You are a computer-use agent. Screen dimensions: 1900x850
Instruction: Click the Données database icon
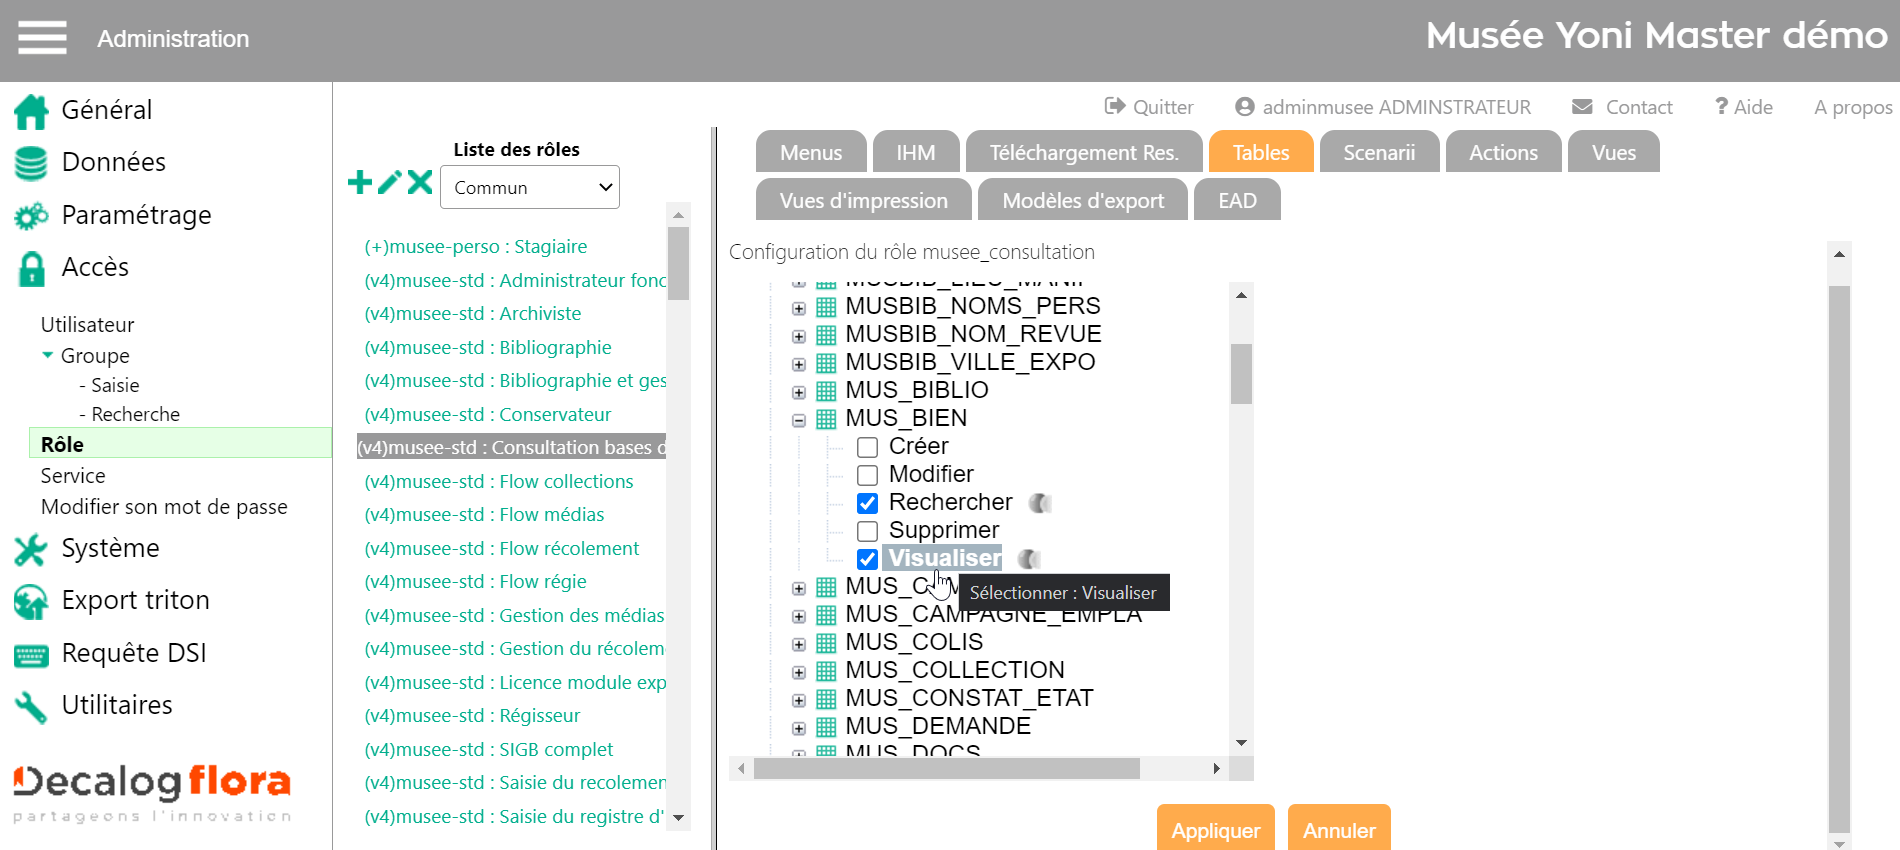[31, 163]
